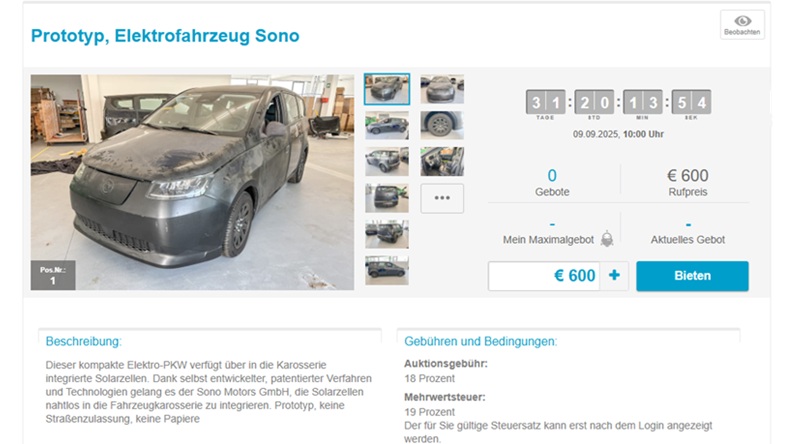Select the top-right front-view thumbnail

point(442,89)
